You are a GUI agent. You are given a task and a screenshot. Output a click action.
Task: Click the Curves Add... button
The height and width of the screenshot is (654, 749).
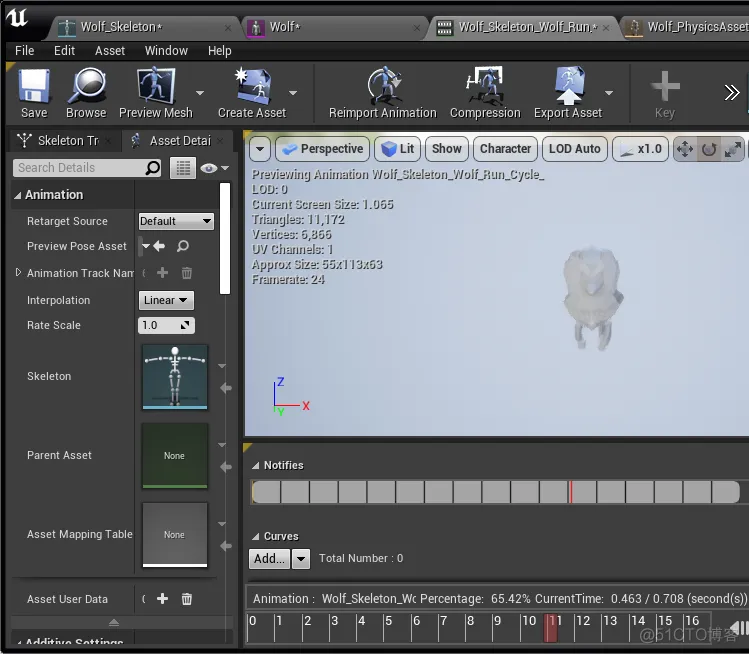[x=269, y=558]
